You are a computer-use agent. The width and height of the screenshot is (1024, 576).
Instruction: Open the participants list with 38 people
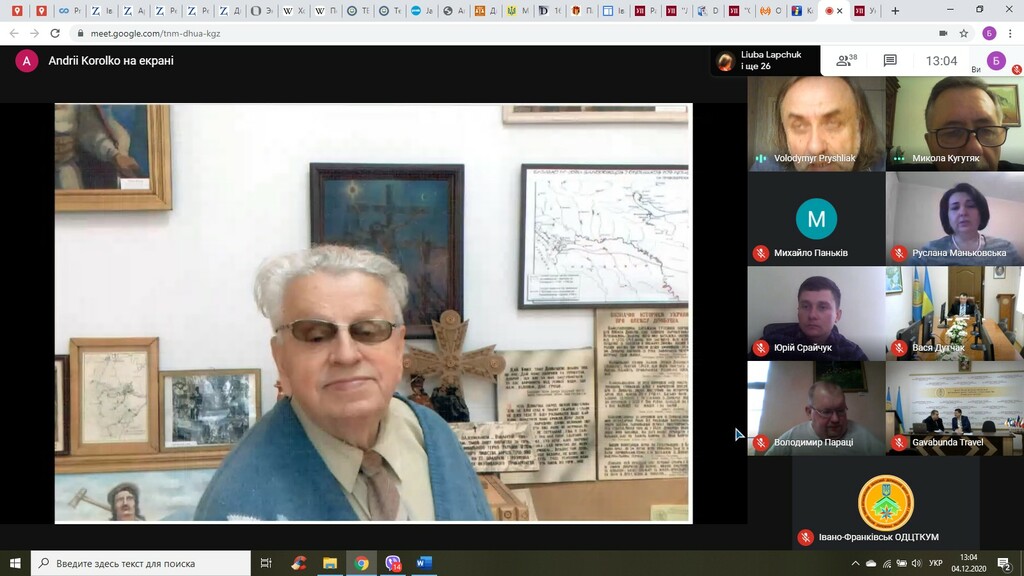[847, 61]
